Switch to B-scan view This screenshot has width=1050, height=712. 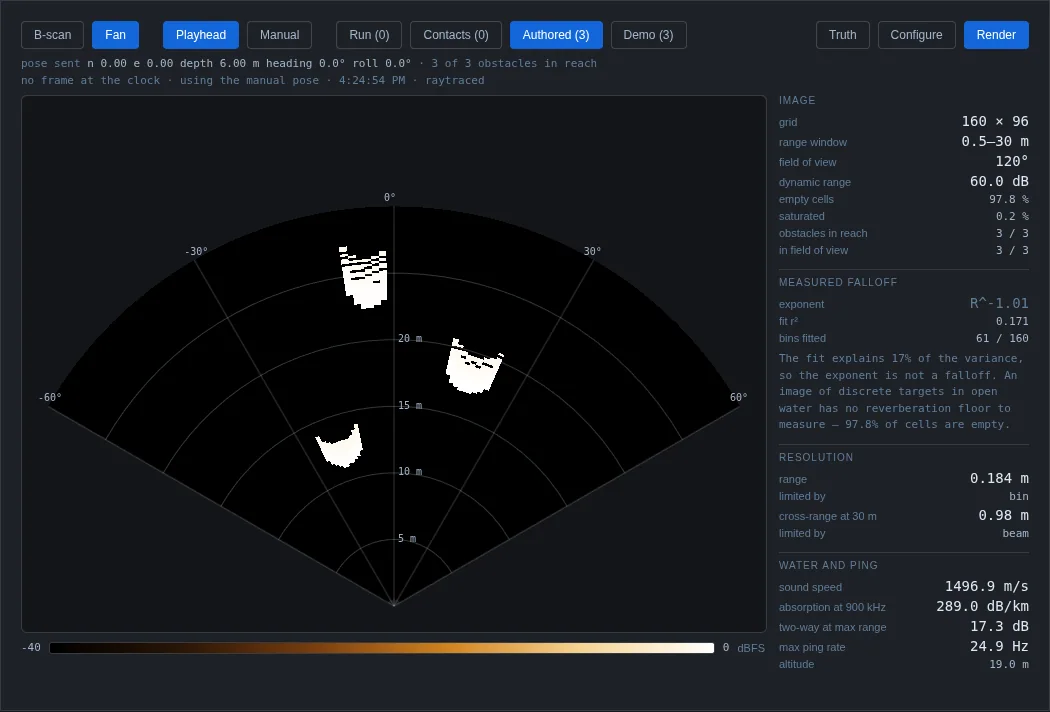click(x=52, y=35)
